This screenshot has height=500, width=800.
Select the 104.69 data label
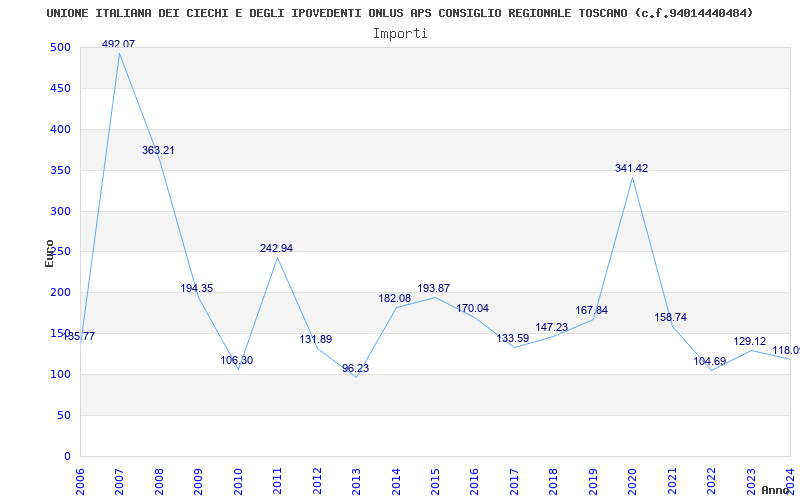click(x=710, y=362)
